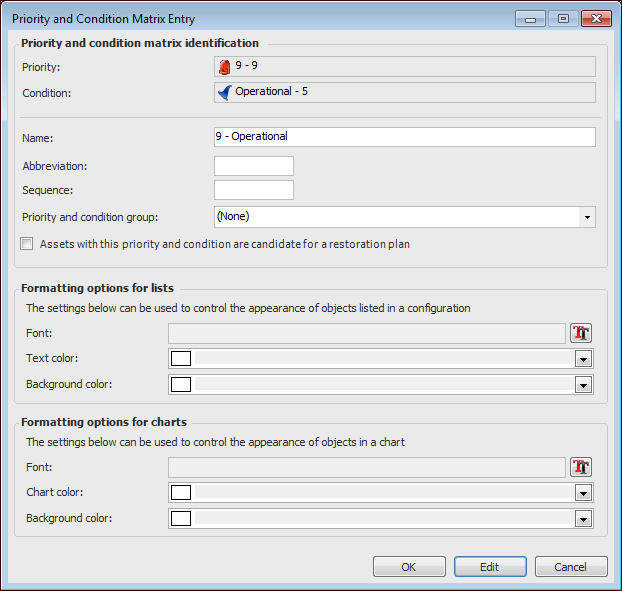The width and height of the screenshot is (622, 591).
Task: Click the blue Condition icon
Action: tap(225, 92)
